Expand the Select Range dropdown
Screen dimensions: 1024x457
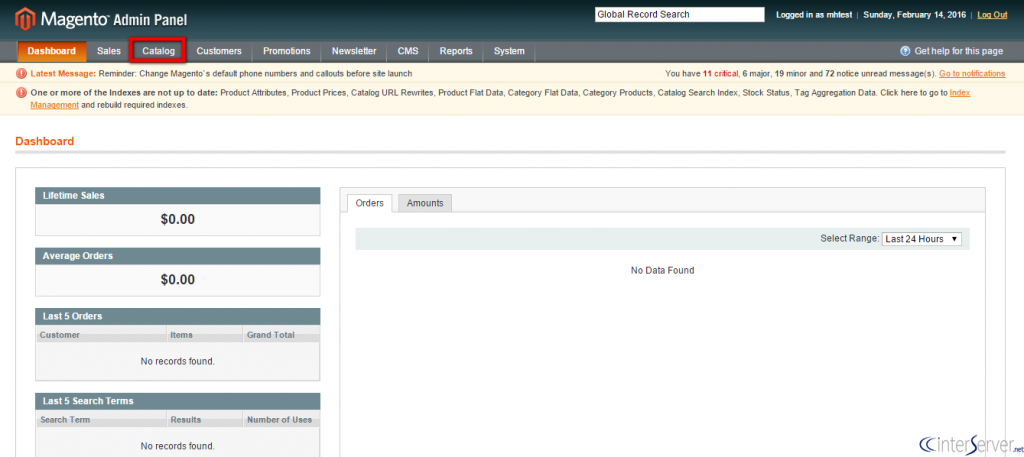click(921, 239)
